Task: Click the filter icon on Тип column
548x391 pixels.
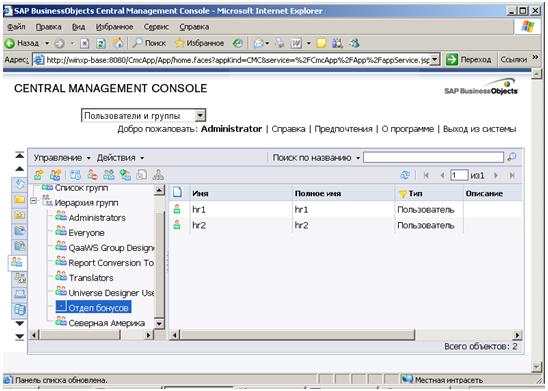Action: pos(403,194)
